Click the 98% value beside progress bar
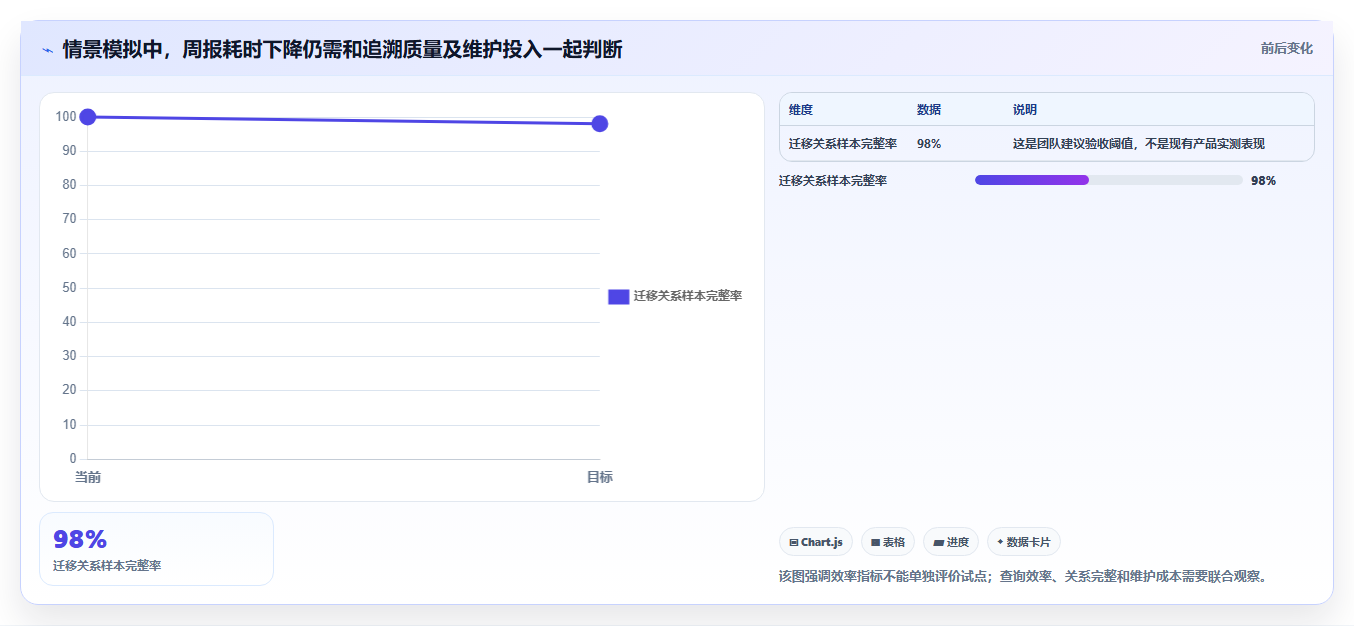Image resolution: width=1354 pixels, height=626 pixels. (x=1263, y=181)
